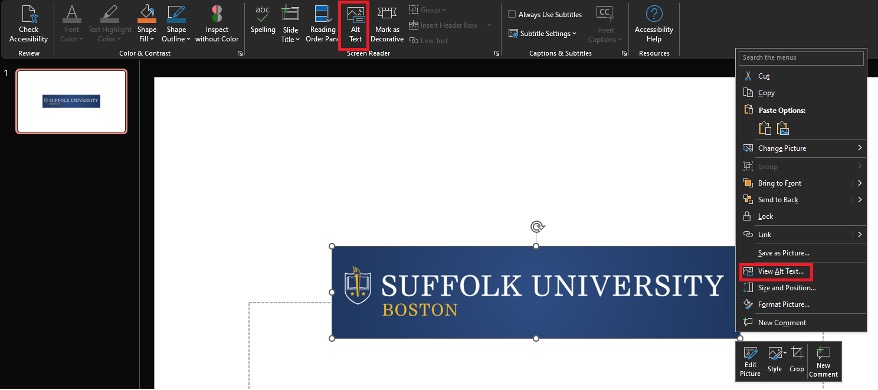The image size is (878, 390).
Task: Expand Change Picture submenu arrow
Action: [x=860, y=148]
